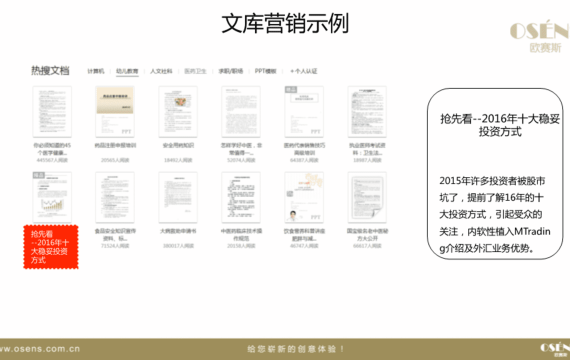Select the 求职/职场 tab
Viewport: 570px width, 360px height.
pyautogui.click(x=230, y=71)
